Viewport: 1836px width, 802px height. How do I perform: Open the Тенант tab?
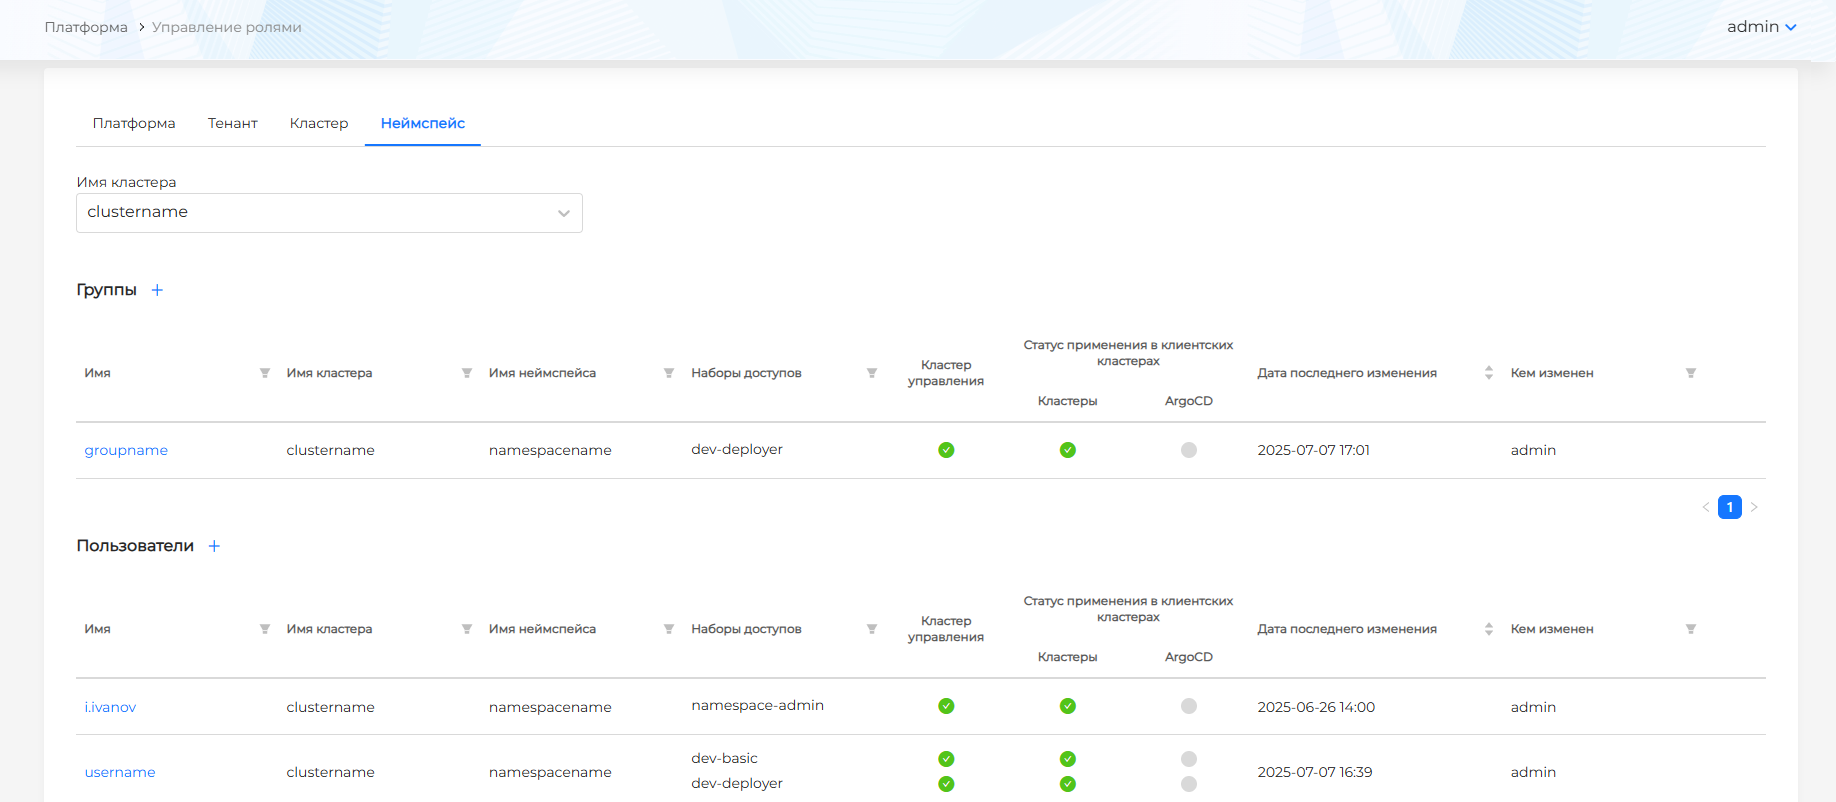pos(233,123)
